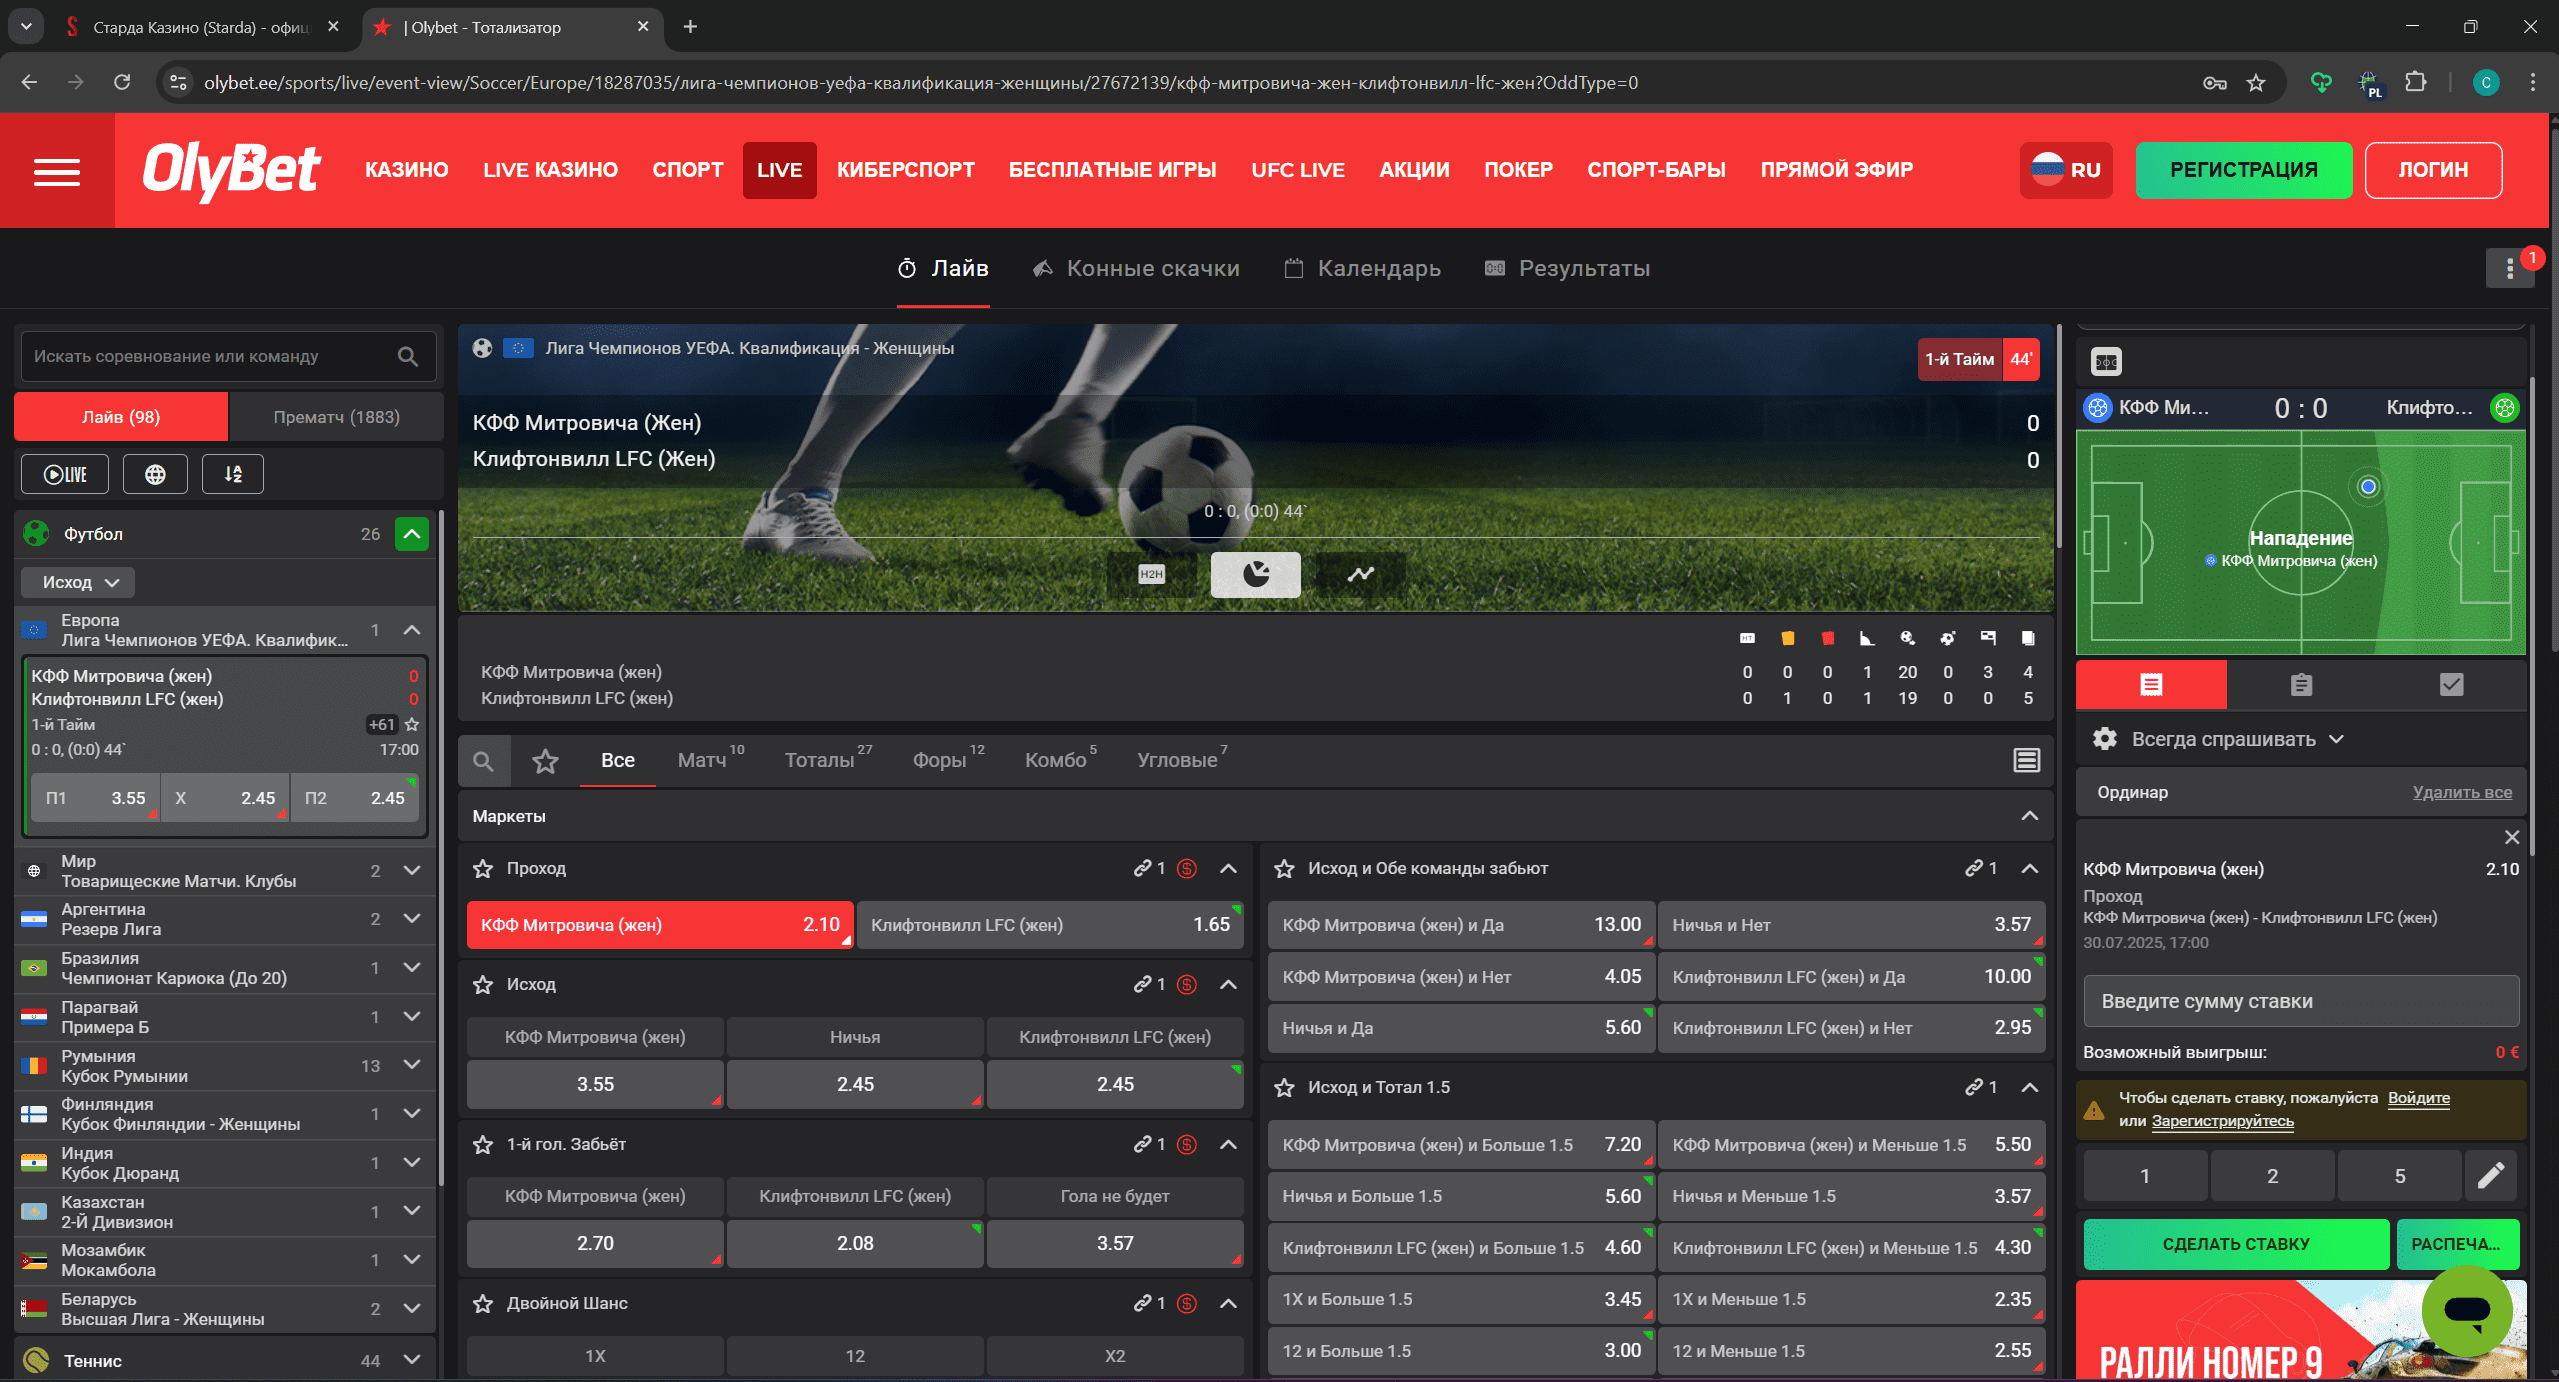Show favorite markets star tab
This screenshot has height=1382, width=2559.
[545, 761]
